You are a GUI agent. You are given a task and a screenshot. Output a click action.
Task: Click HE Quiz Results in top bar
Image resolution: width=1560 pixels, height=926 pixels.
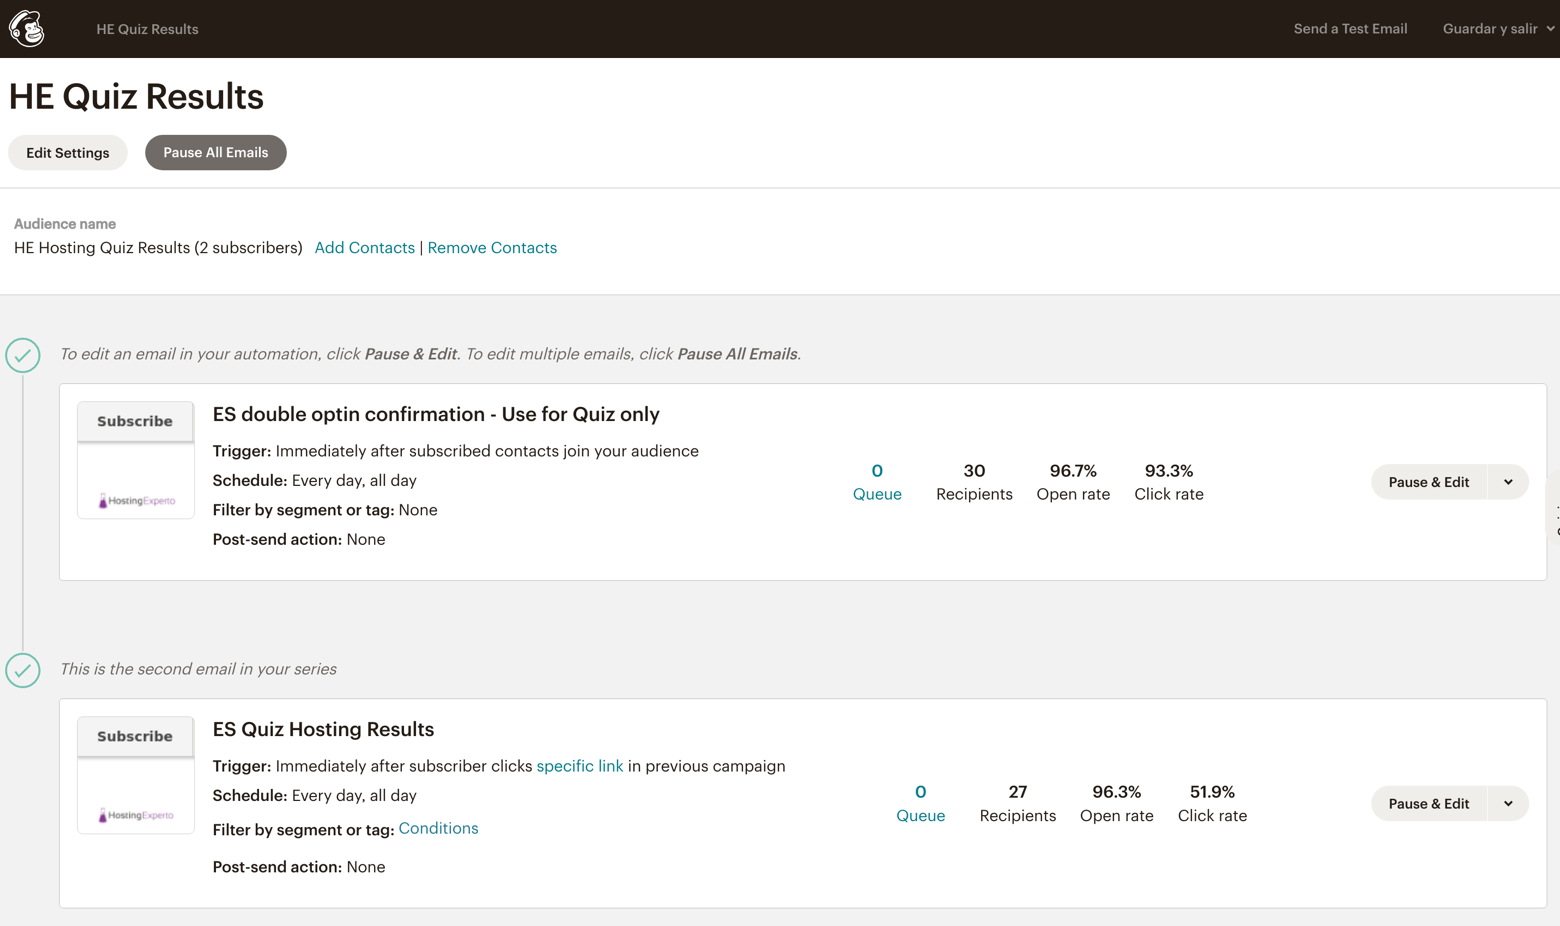pyautogui.click(x=147, y=29)
